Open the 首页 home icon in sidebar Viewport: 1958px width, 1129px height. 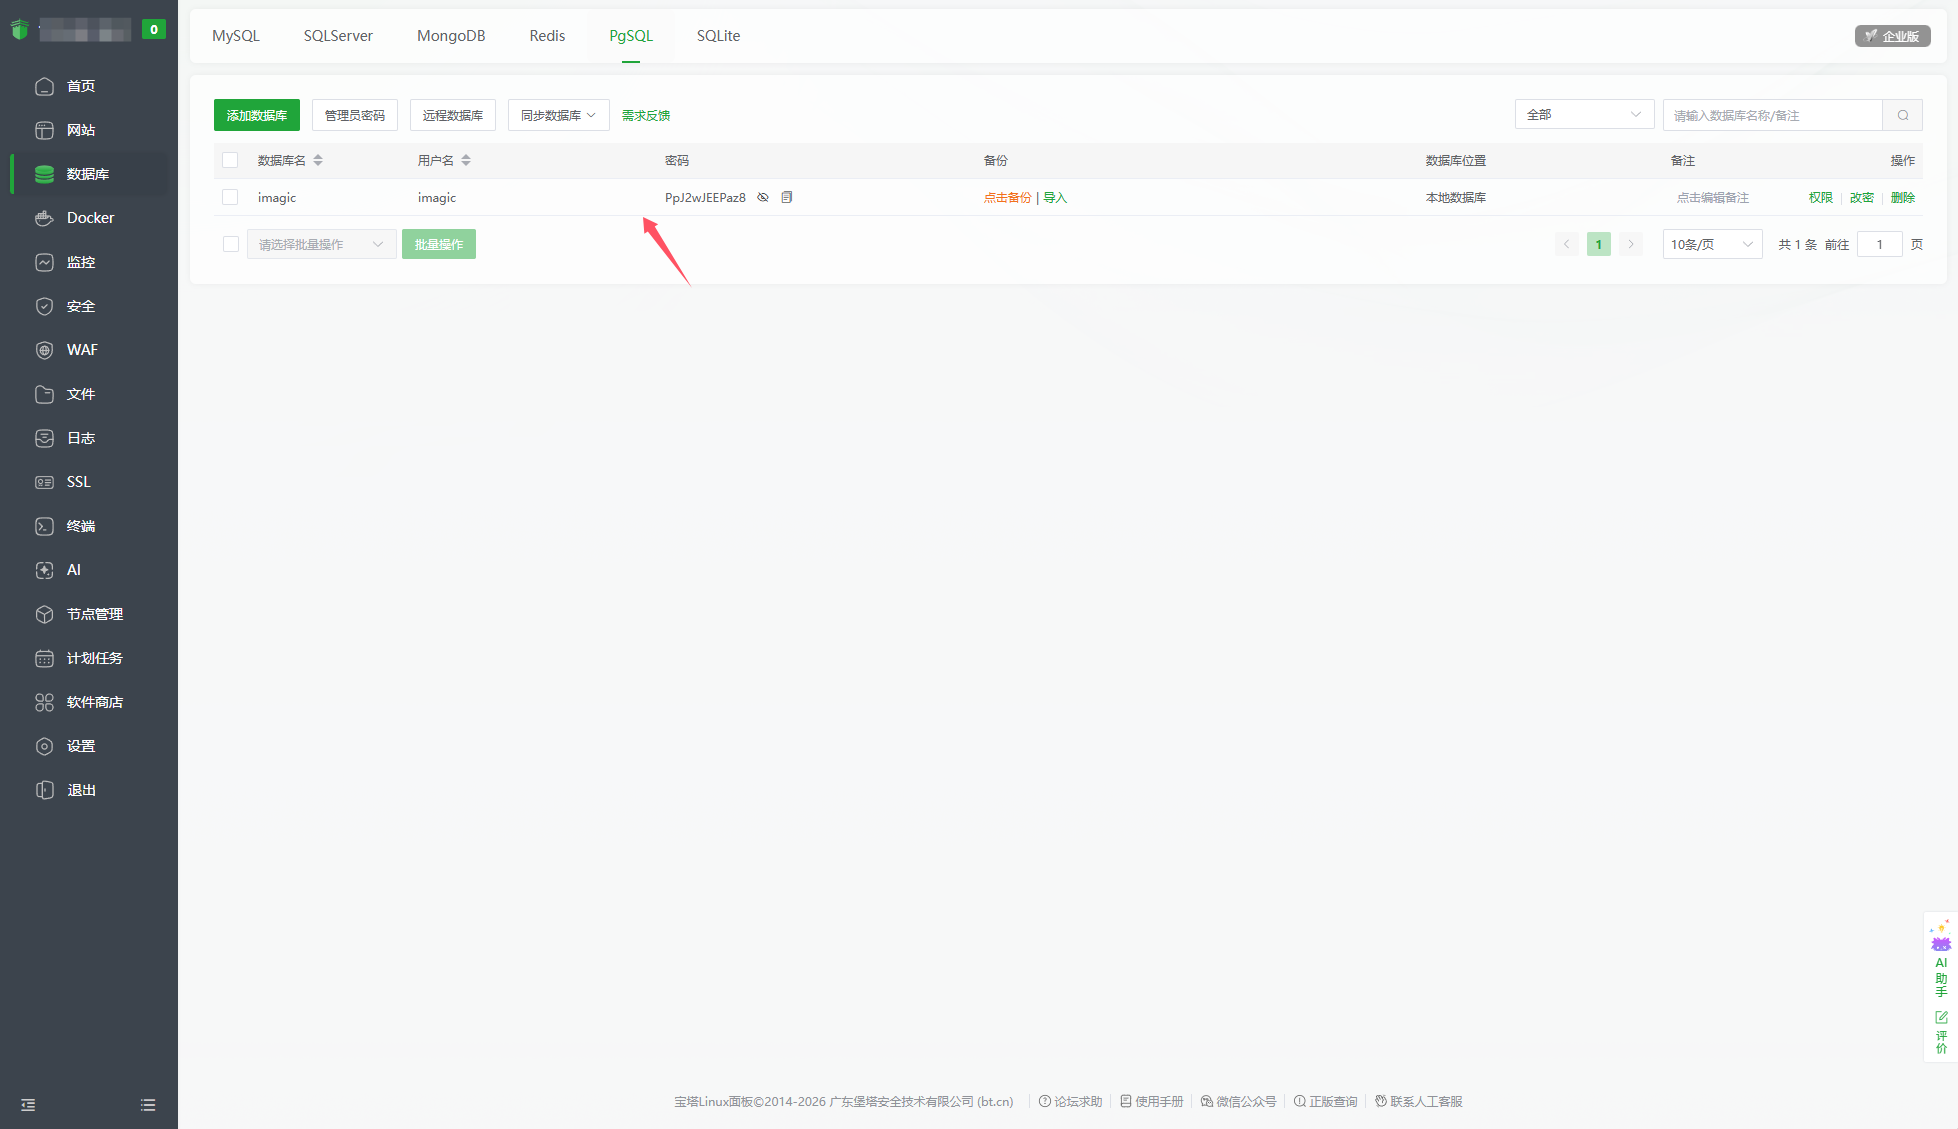click(x=44, y=86)
